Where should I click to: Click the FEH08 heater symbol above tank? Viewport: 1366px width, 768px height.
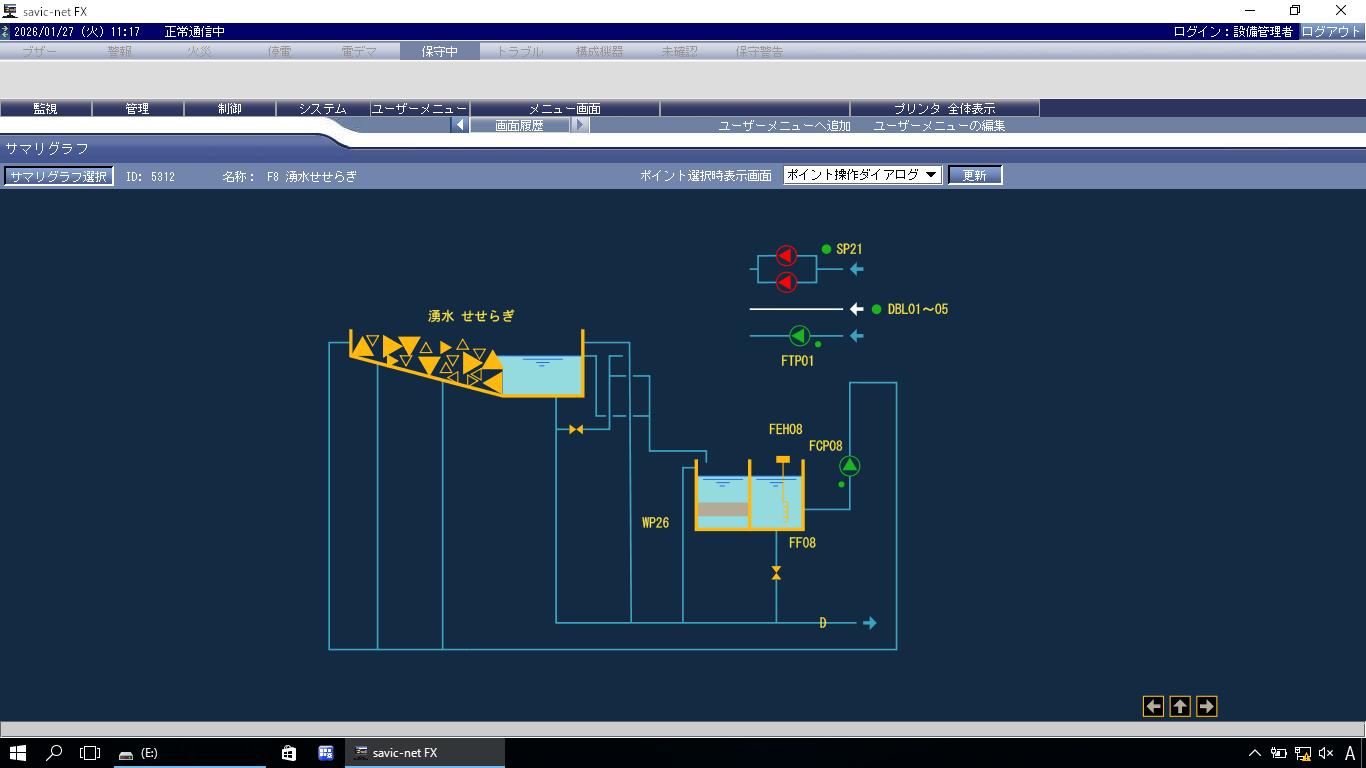tap(783, 460)
